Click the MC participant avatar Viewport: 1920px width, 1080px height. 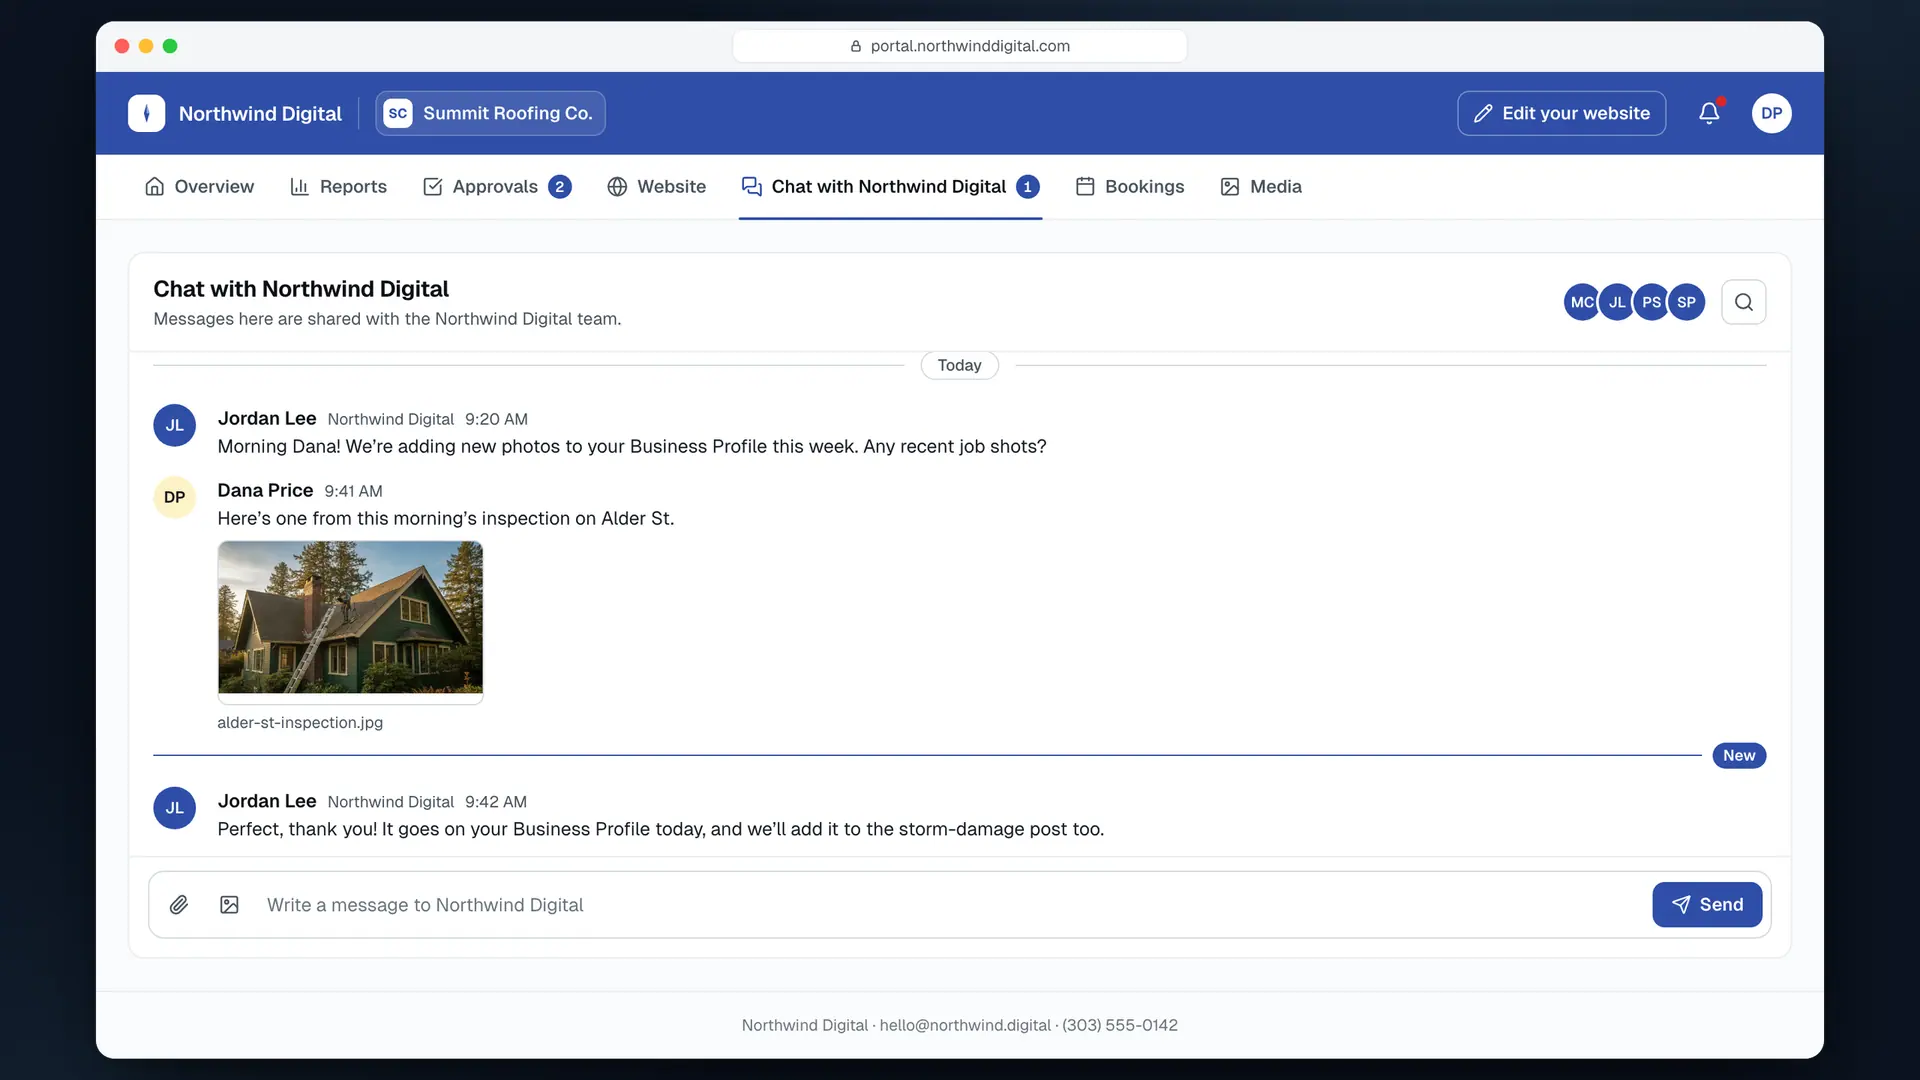1581,302
